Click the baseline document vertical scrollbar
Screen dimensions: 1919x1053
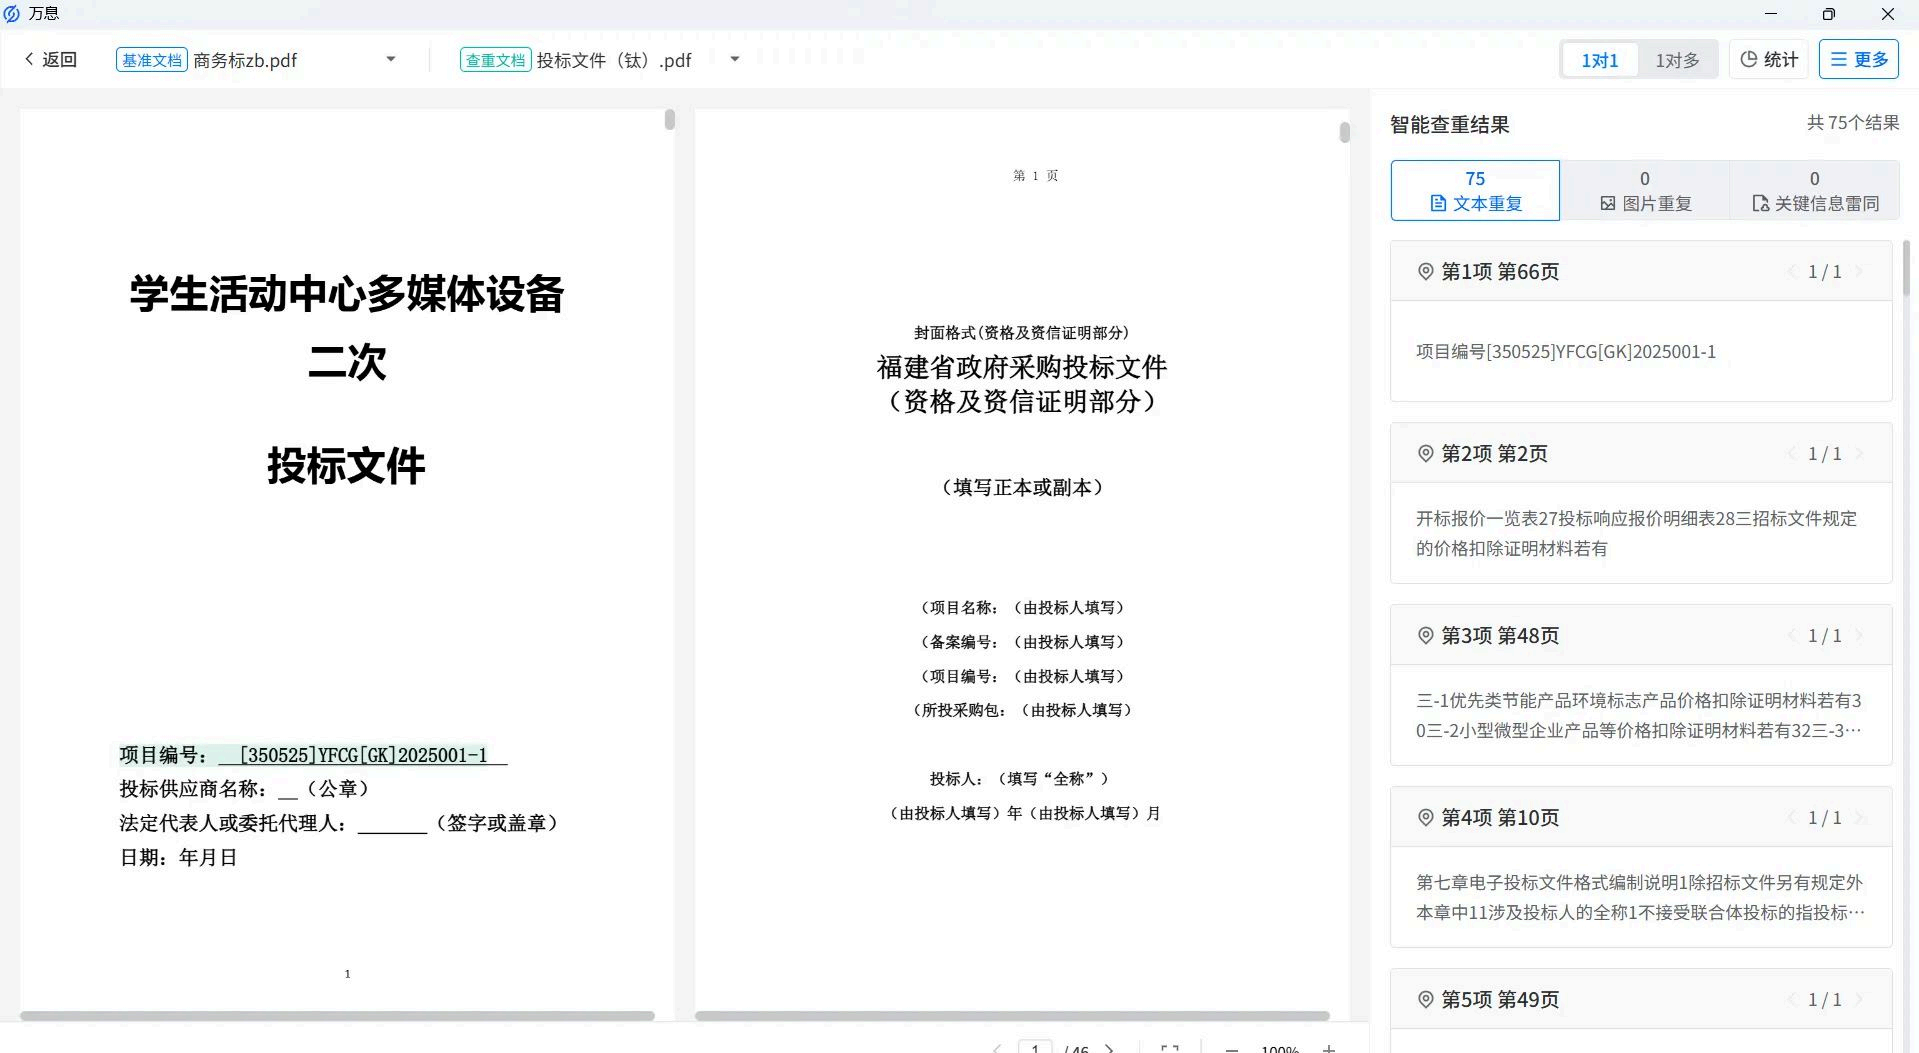pyautogui.click(x=670, y=120)
